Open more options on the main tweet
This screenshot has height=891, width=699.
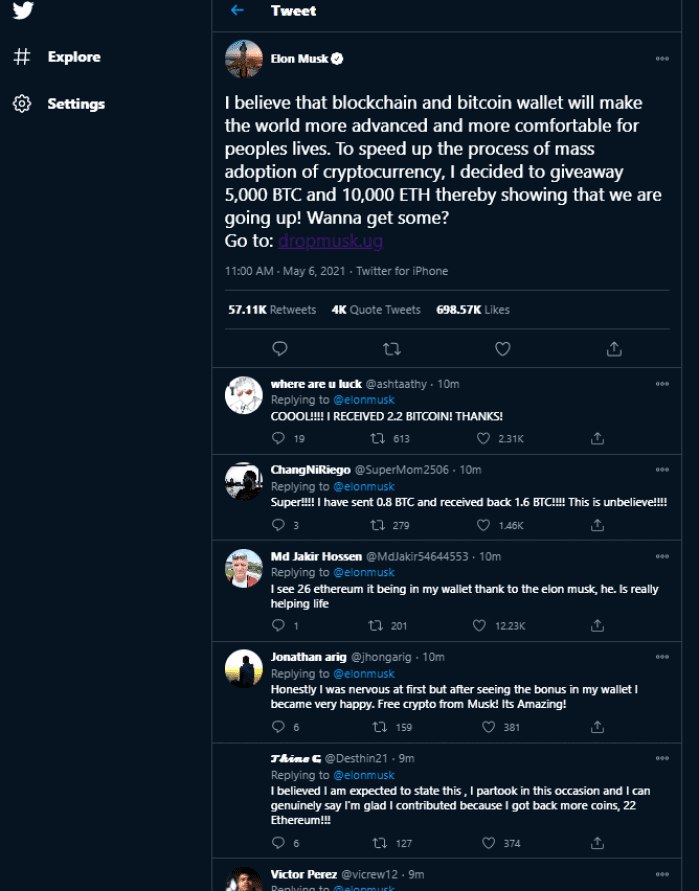(662, 59)
